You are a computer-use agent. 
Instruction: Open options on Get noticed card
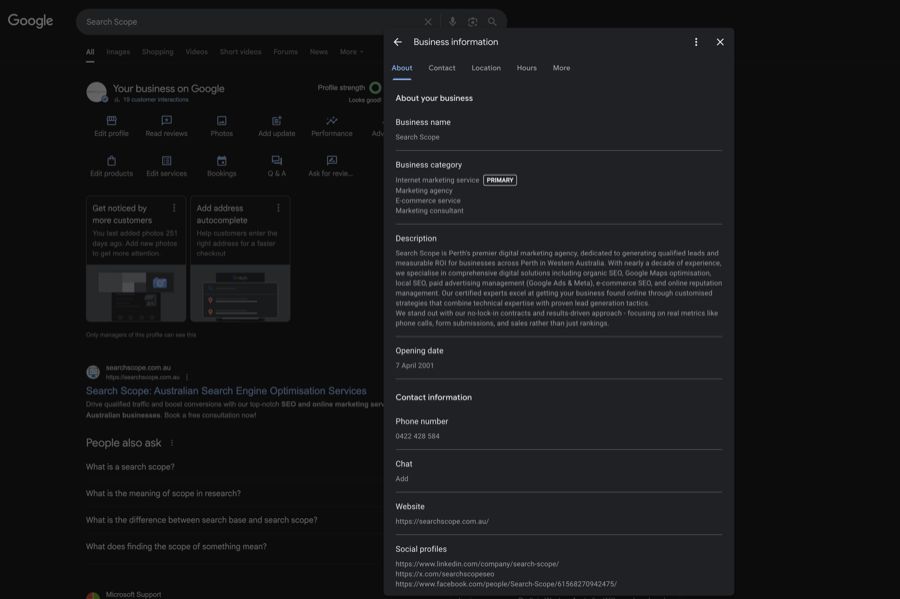pyautogui.click(x=174, y=208)
